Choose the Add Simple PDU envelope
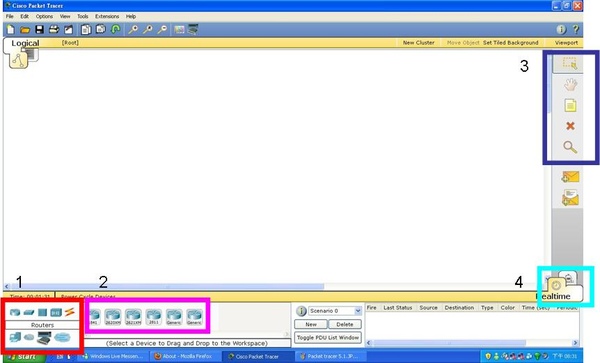This screenshot has height=363, width=600. pos(570,177)
